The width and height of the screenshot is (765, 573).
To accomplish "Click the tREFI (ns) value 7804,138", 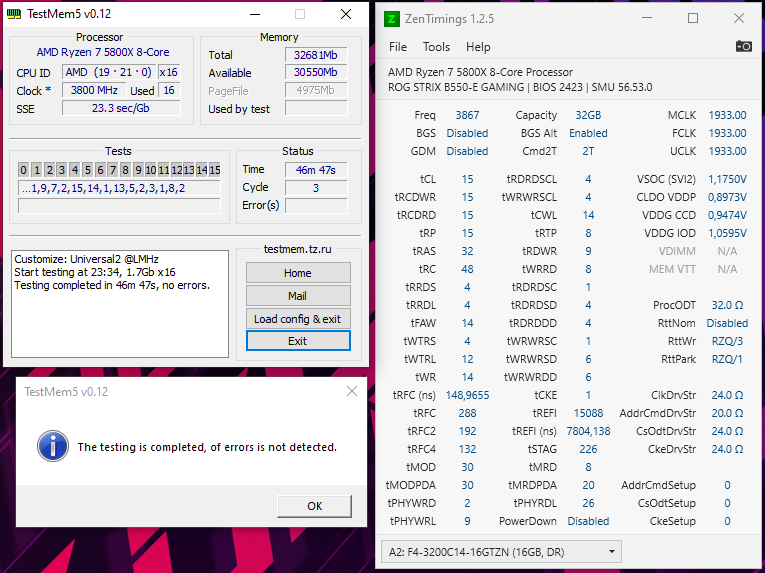I will coord(588,431).
